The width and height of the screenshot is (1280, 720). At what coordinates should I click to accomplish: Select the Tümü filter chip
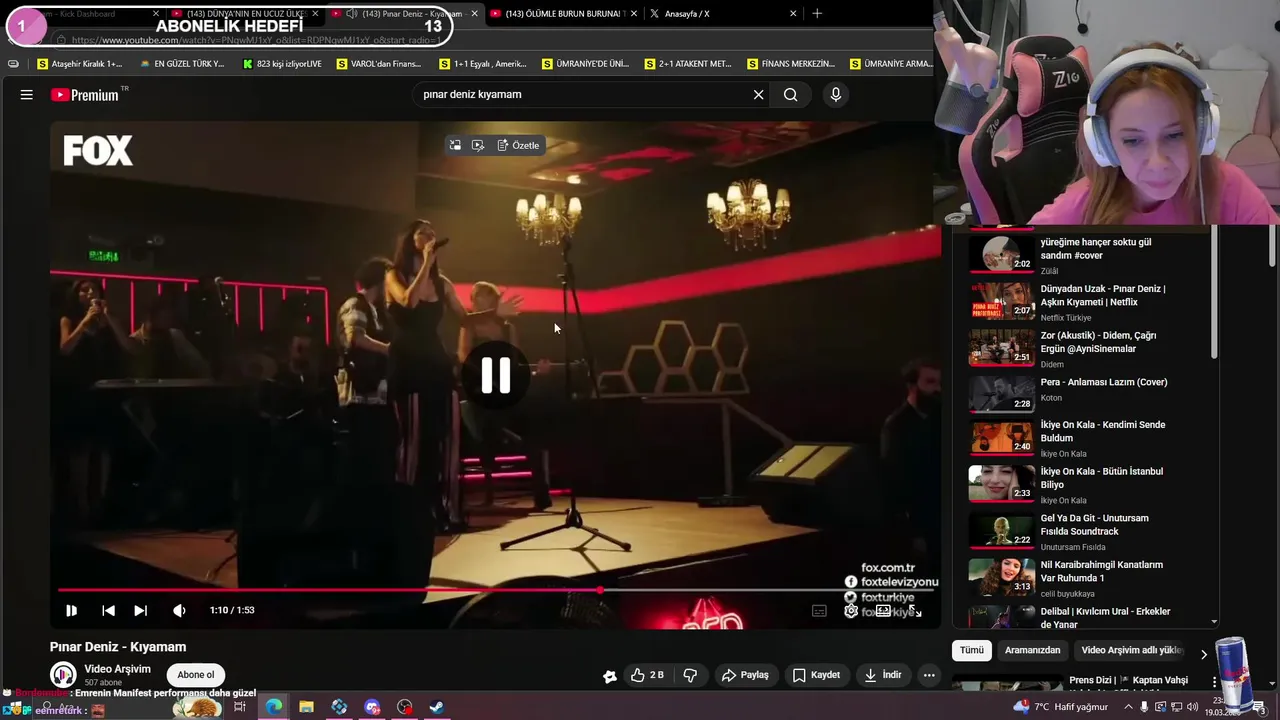click(972, 650)
